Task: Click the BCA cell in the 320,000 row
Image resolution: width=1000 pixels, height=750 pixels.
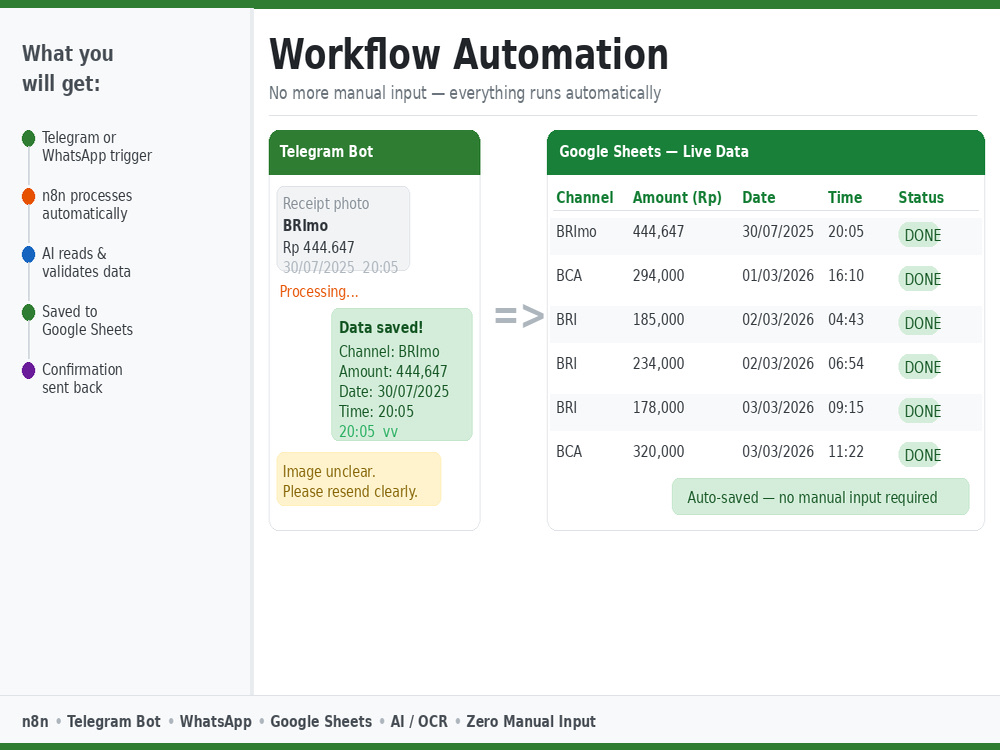Action: tap(569, 452)
